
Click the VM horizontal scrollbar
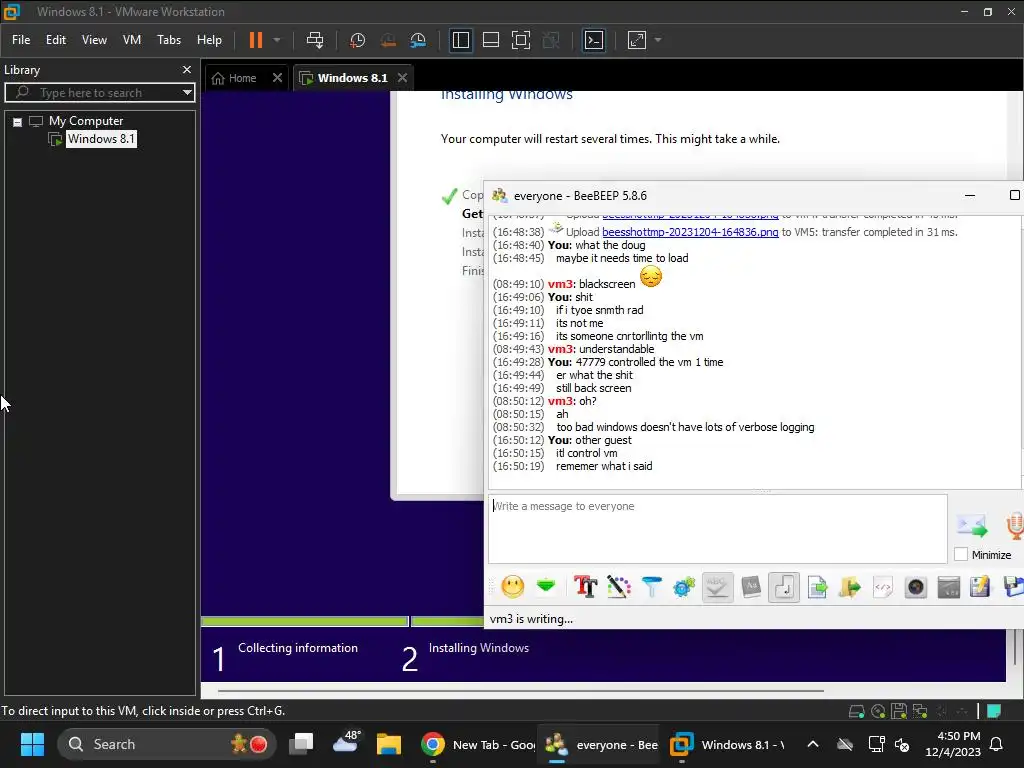[520, 690]
